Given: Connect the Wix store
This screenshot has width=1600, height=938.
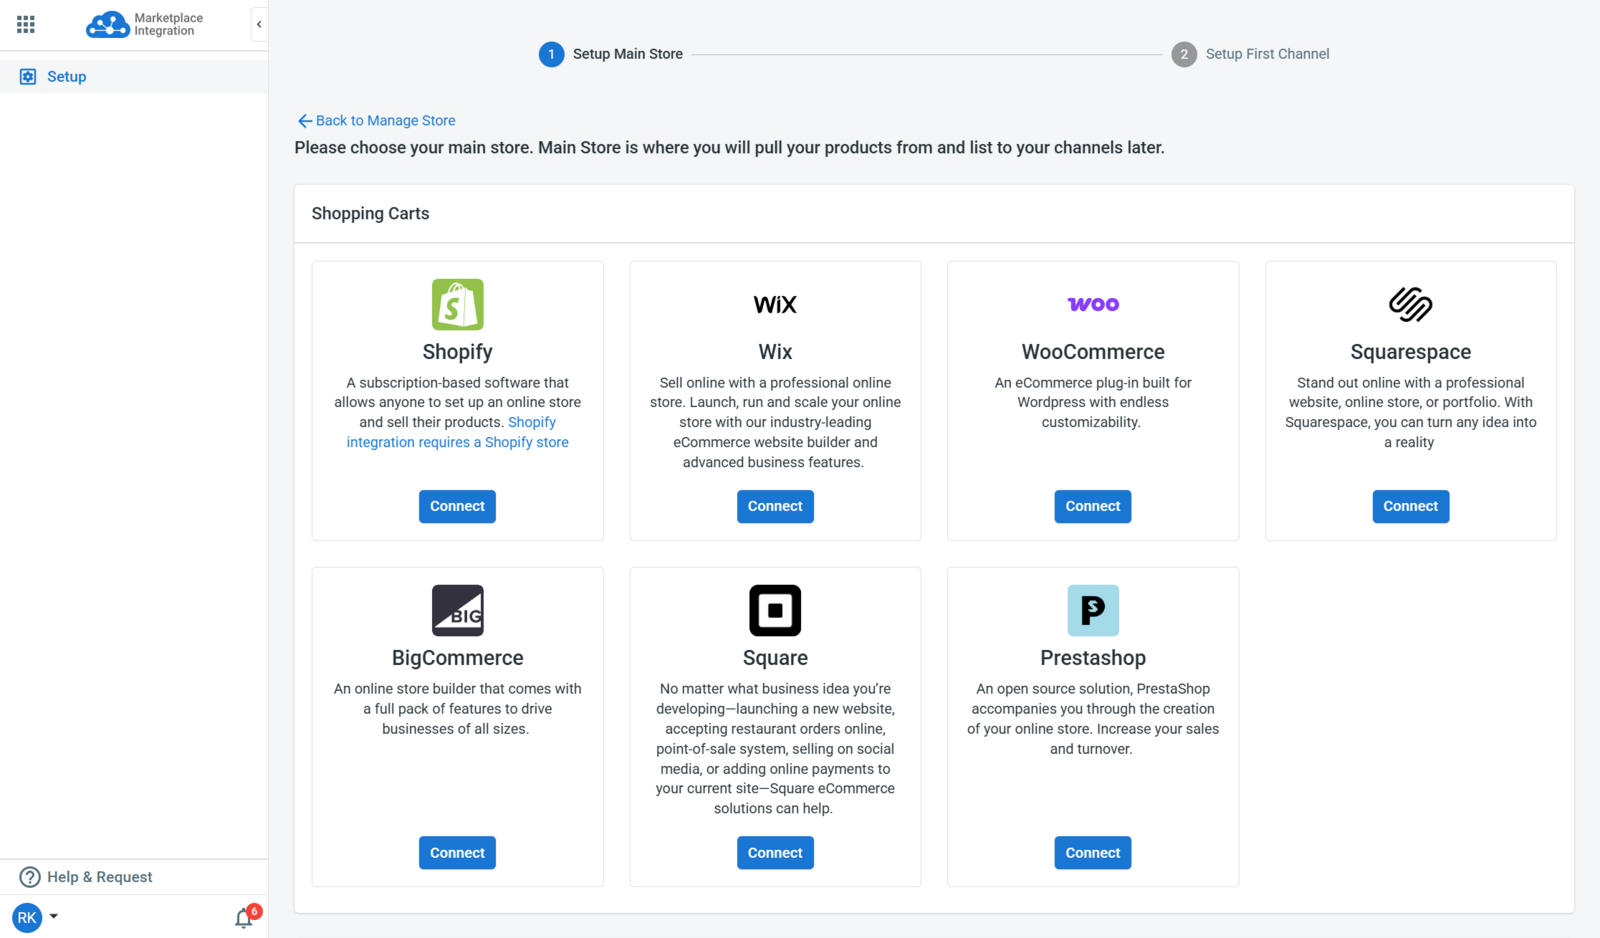Looking at the screenshot, I should 775,506.
